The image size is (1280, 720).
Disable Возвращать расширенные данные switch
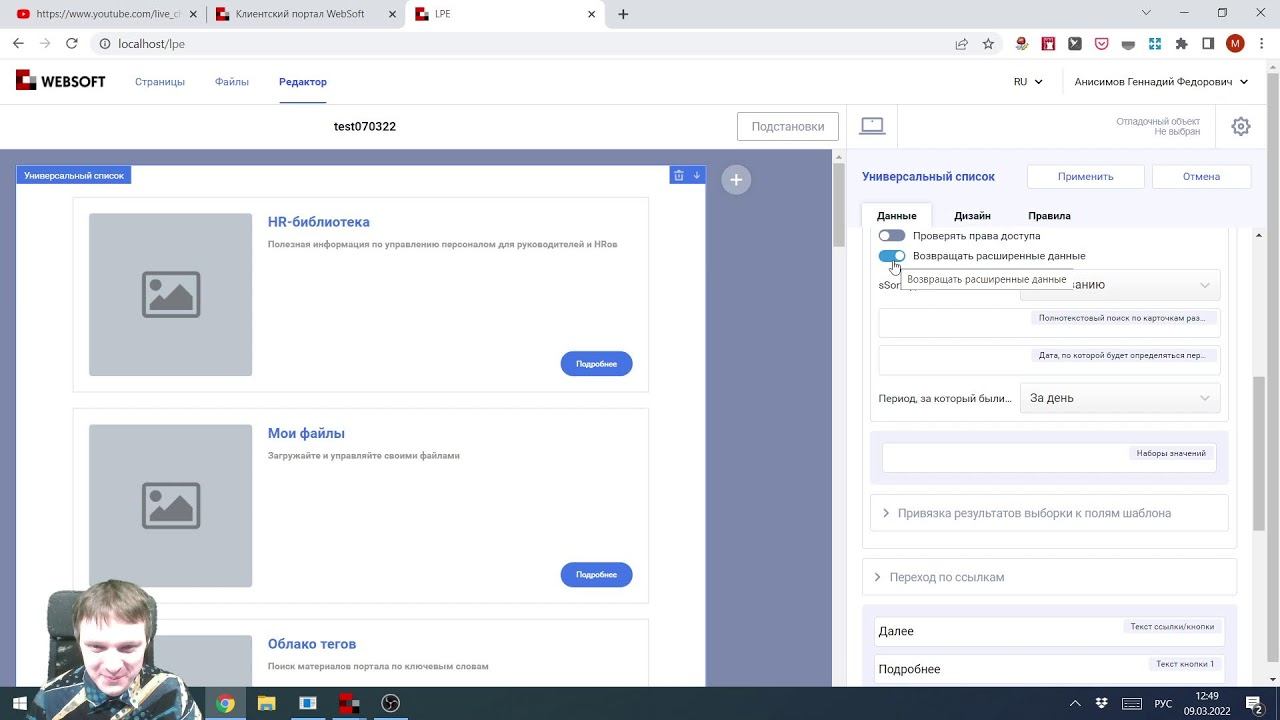(891, 256)
